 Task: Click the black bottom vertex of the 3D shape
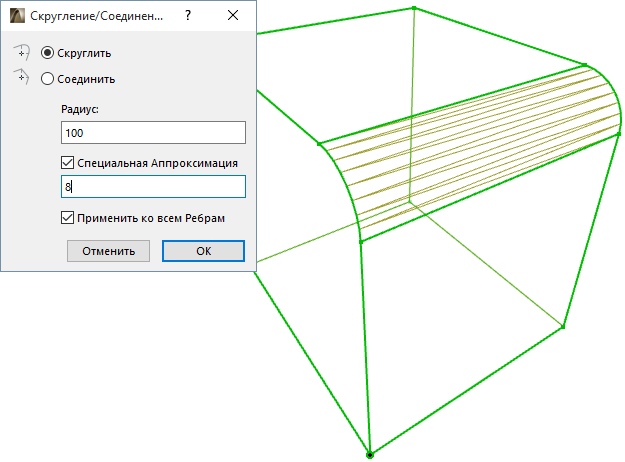[370, 455]
